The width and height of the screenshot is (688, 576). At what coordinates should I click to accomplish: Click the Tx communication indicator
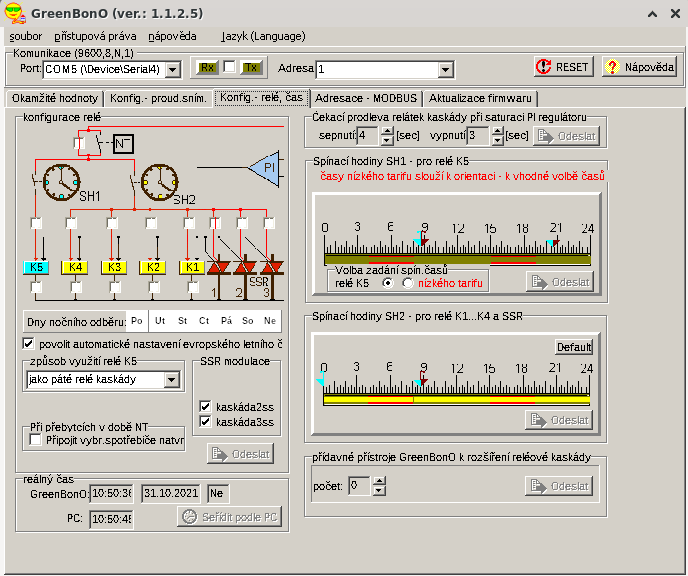[251, 68]
